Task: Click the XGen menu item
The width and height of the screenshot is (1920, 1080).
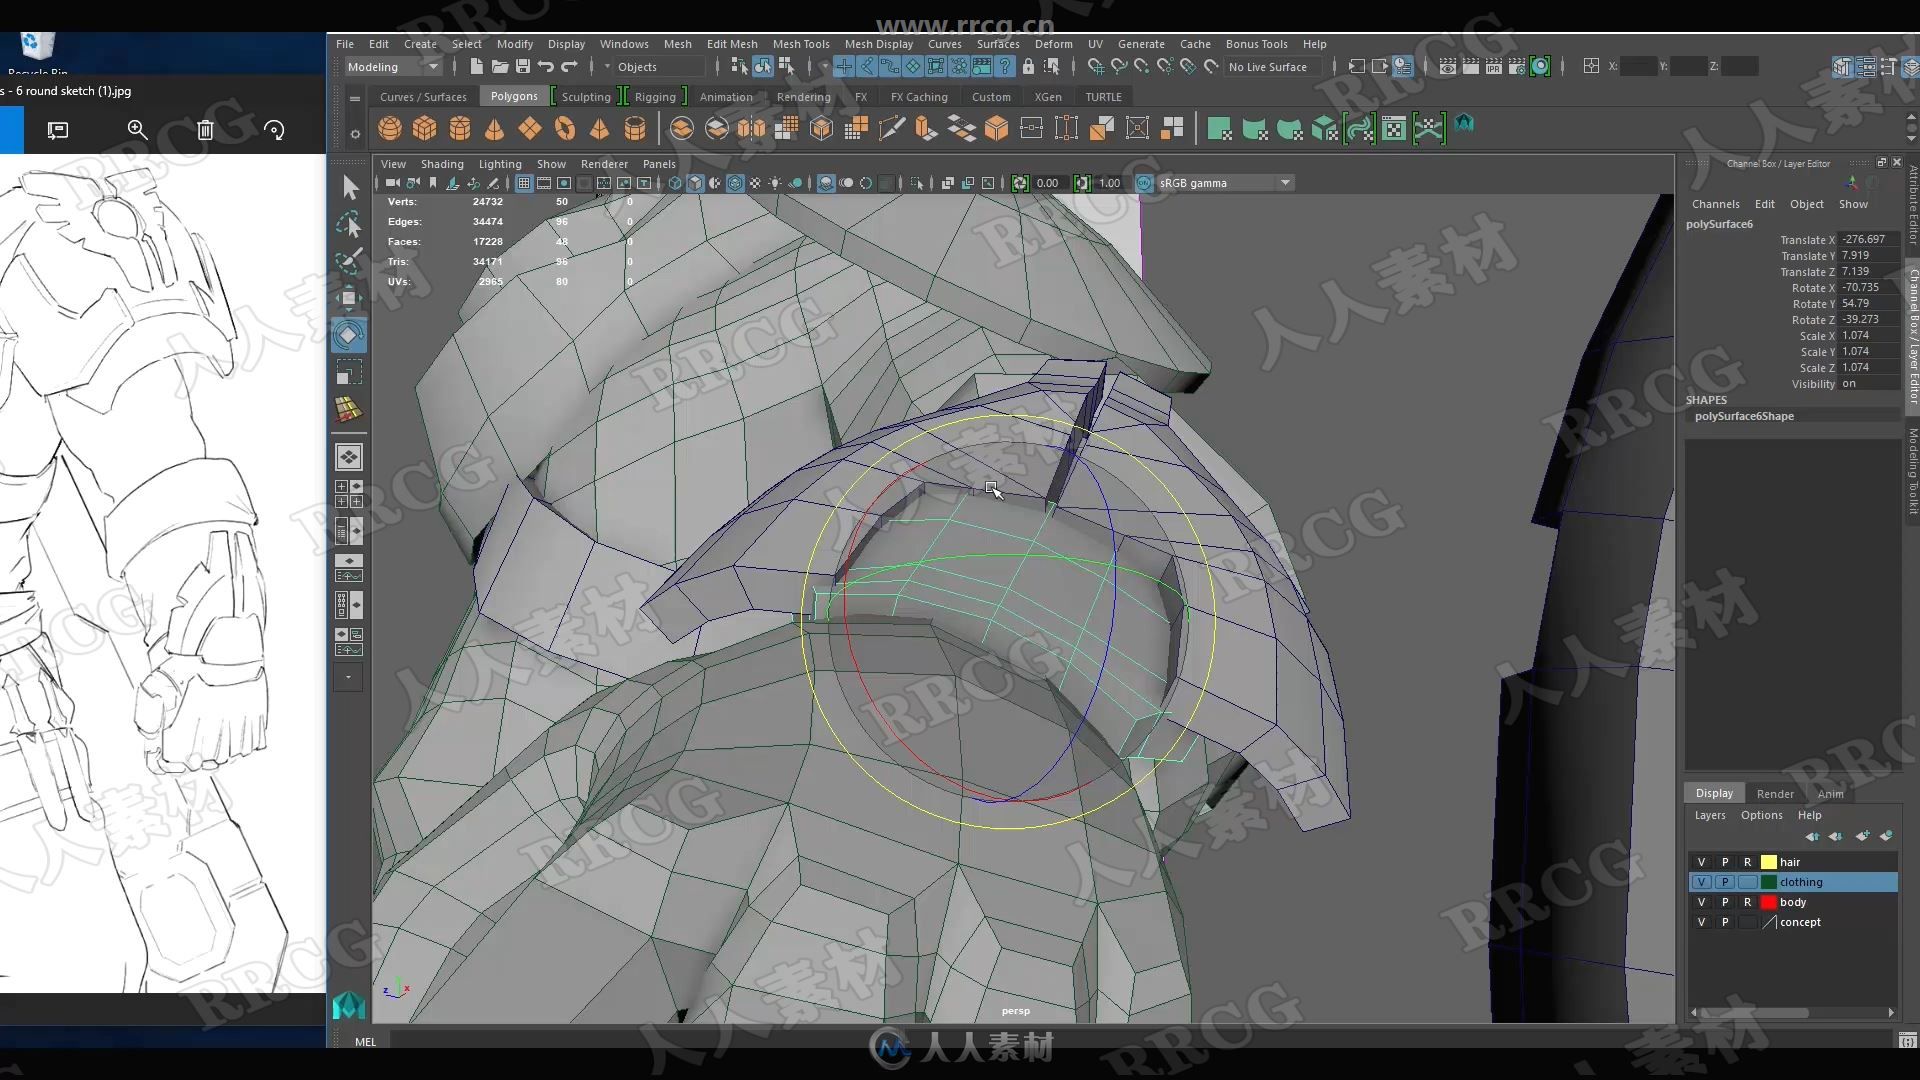Action: pyautogui.click(x=1046, y=96)
